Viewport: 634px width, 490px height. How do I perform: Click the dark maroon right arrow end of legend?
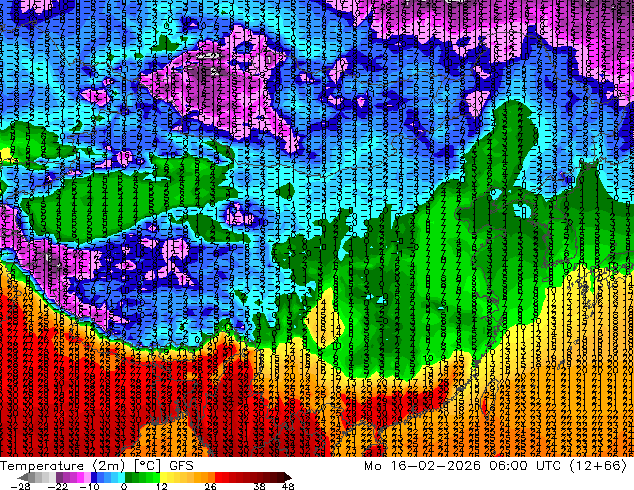pyautogui.click(x=287, y=477)
